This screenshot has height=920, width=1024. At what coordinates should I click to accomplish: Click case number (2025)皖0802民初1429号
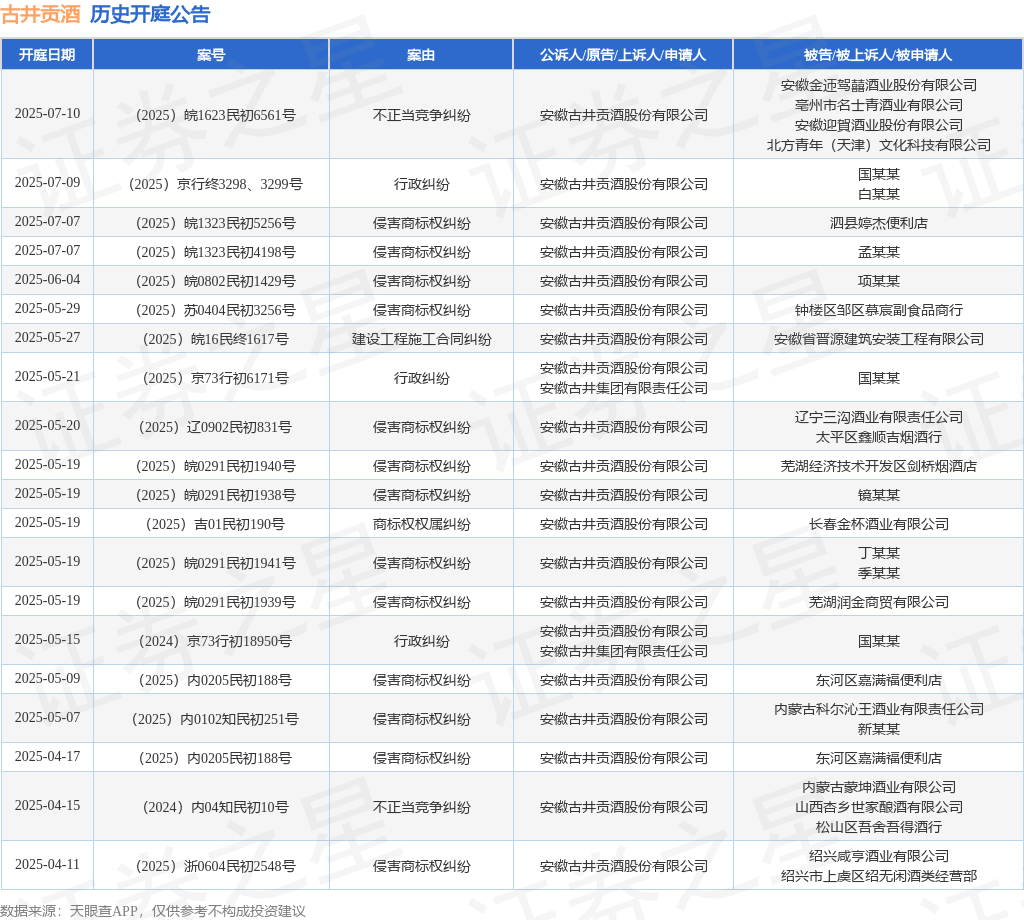pos(216,281)
